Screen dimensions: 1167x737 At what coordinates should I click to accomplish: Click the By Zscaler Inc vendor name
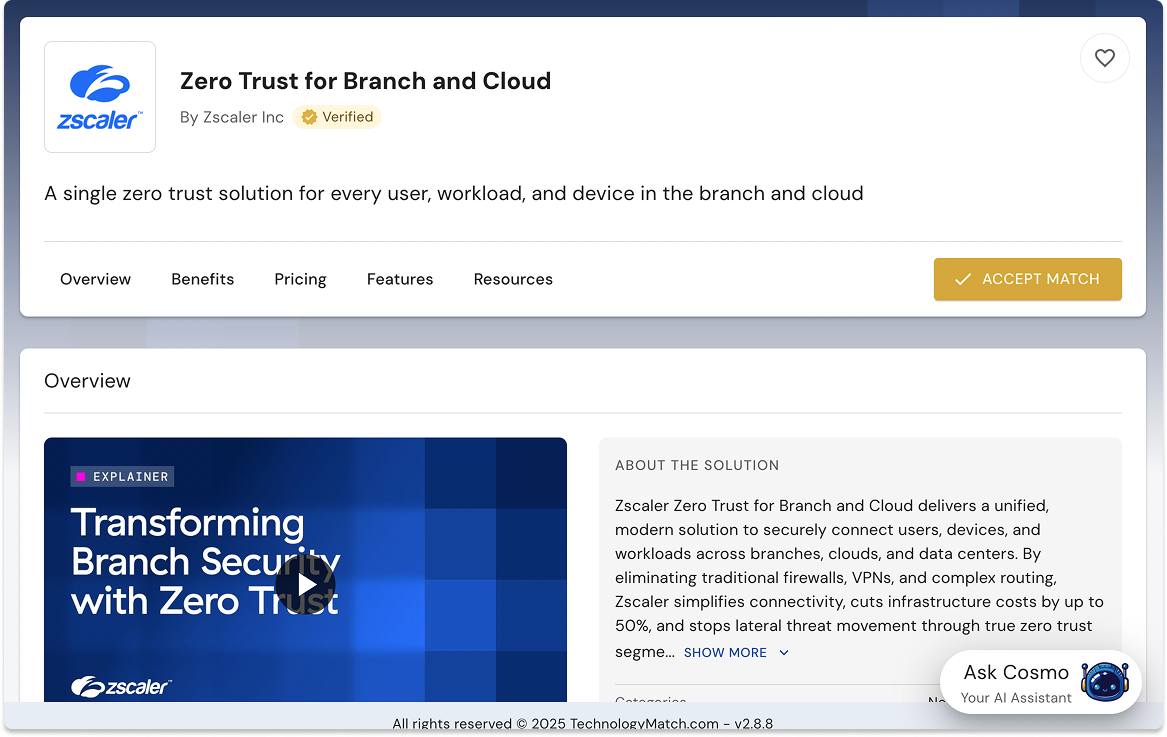[231, 118]
